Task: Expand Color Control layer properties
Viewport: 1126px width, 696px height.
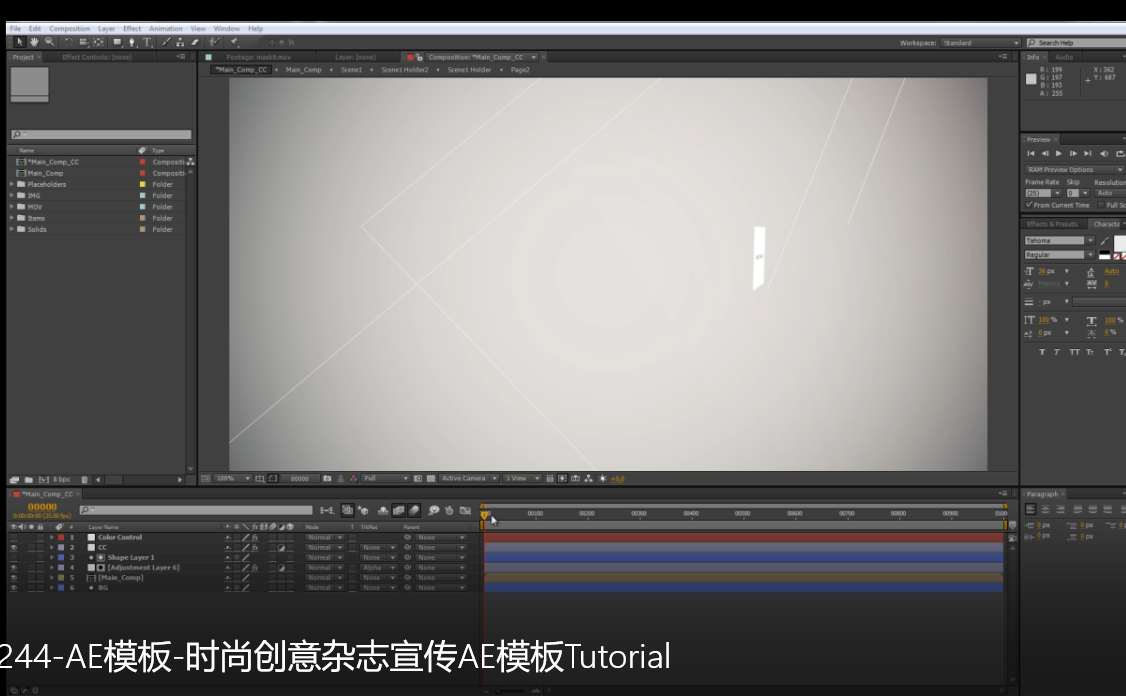Action: coord(52,537)
